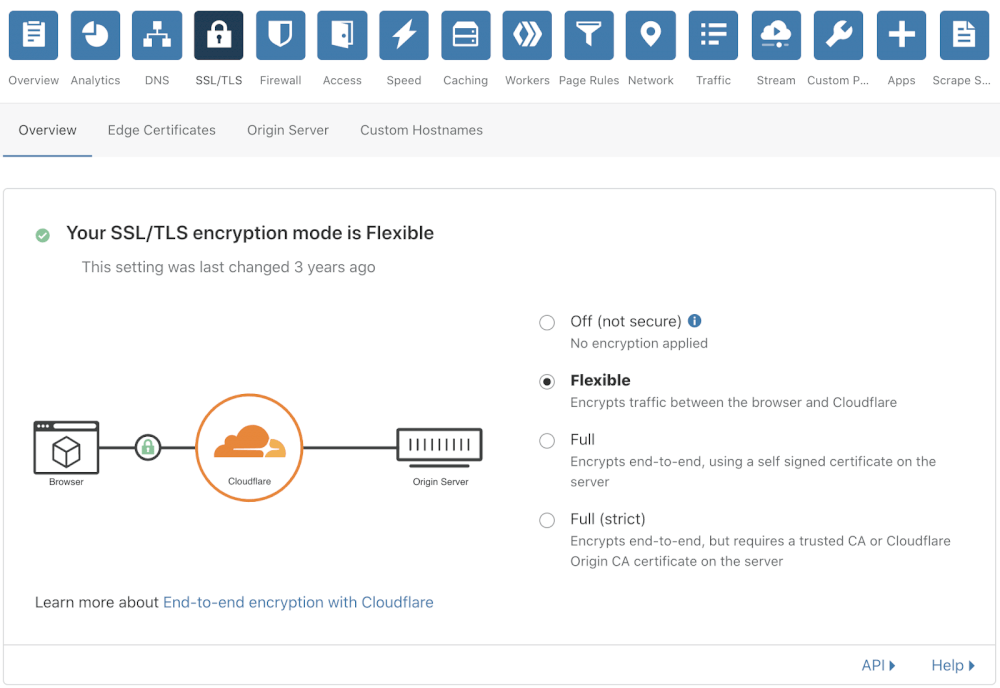The image size is (1000, 688).
Task: Go to the DNS network icon
Action: pos(157,36)
